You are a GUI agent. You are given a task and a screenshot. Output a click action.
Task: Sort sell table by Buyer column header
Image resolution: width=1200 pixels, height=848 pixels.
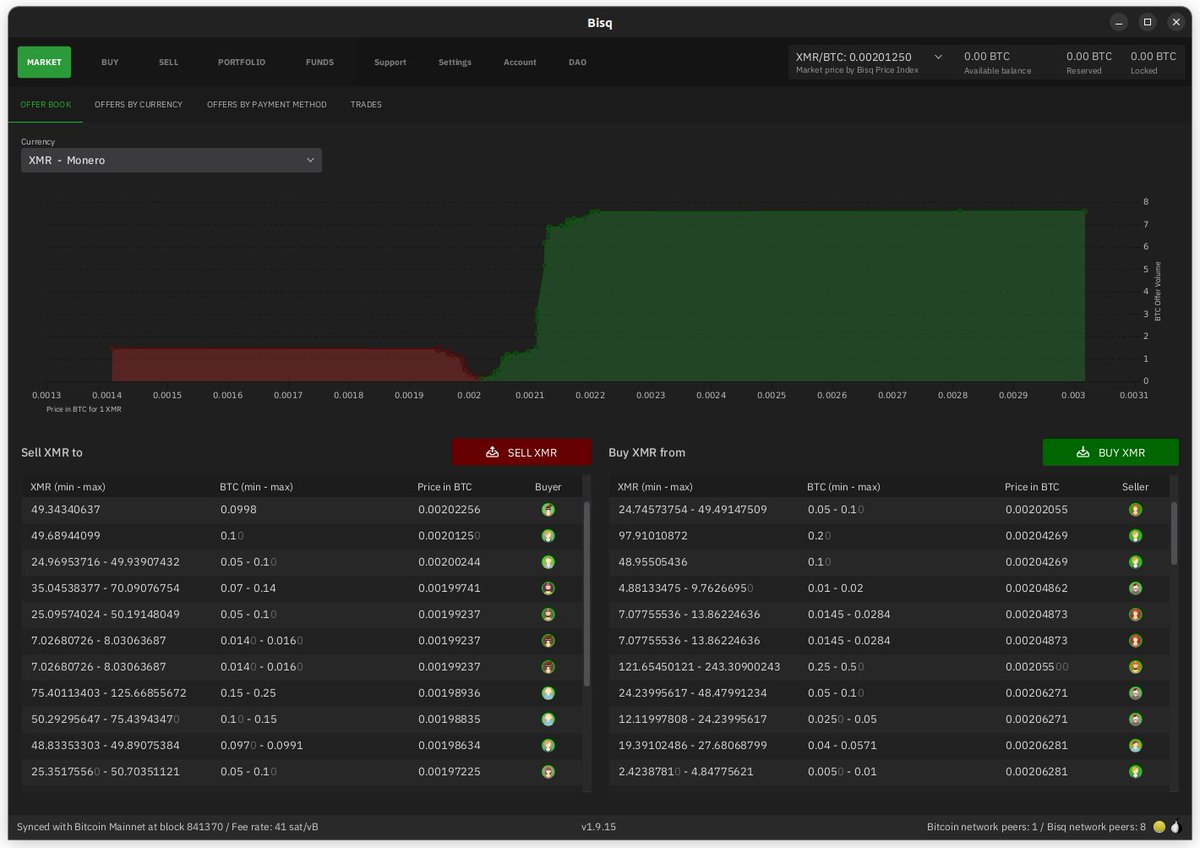[x=548, y=487]
